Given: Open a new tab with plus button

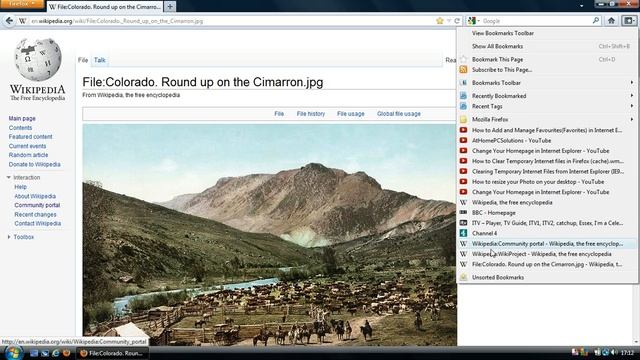Looking at the screenshot, I should click(170, 7).
